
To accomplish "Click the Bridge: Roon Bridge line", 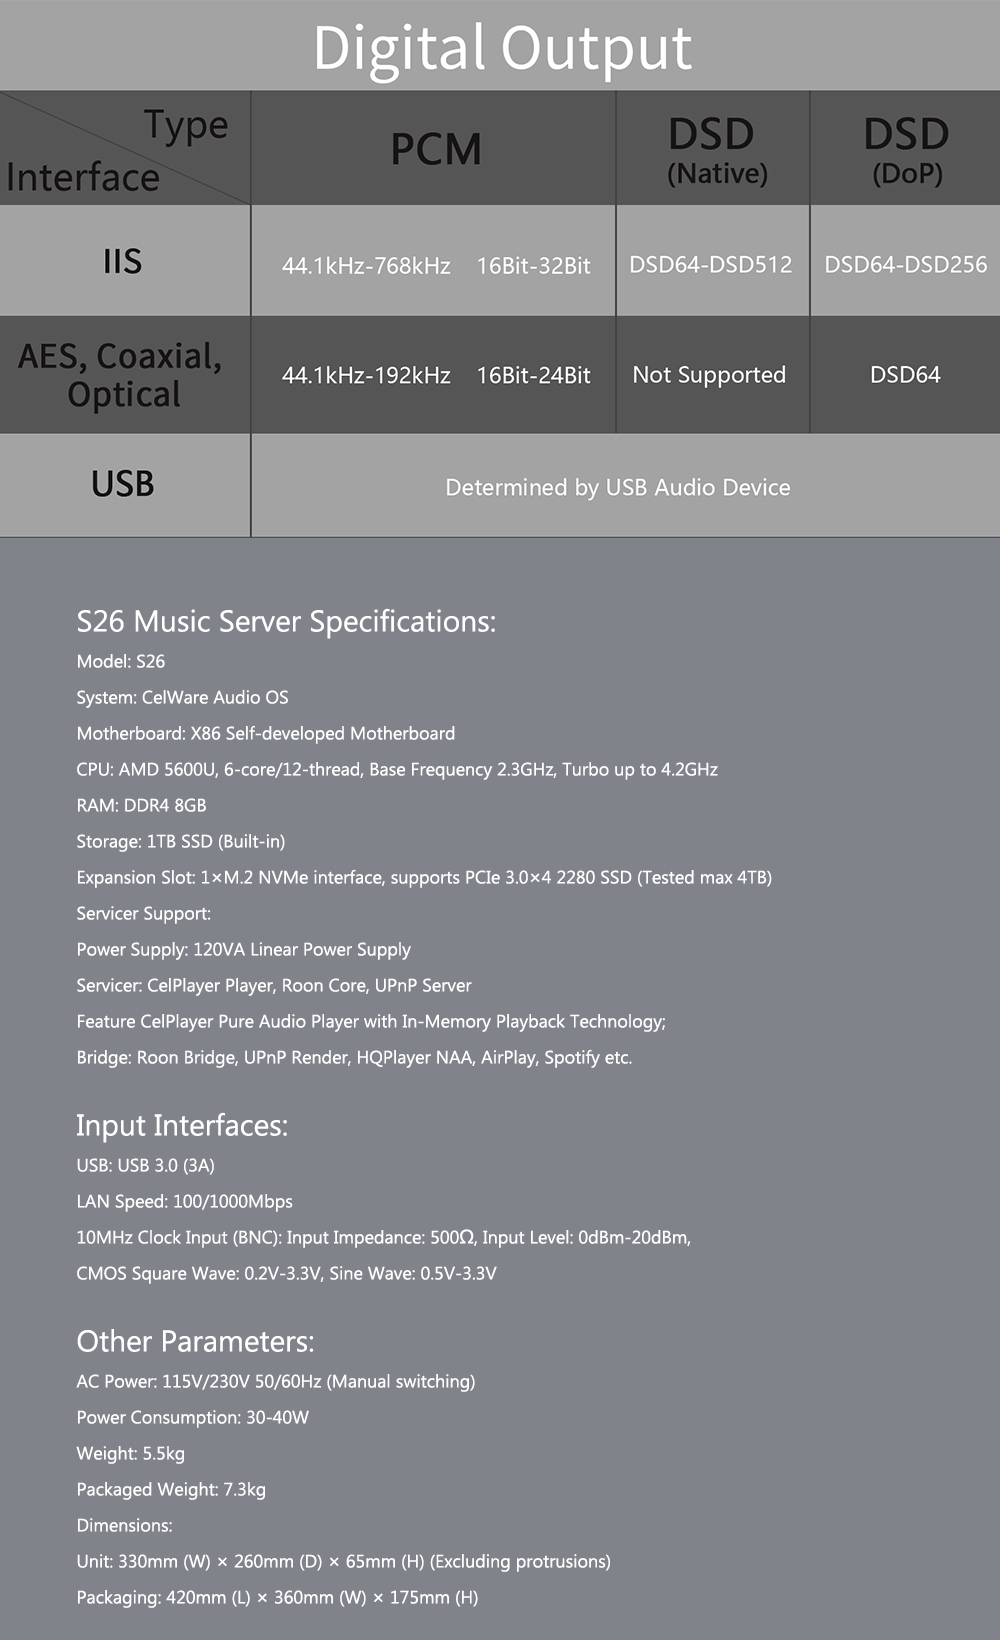I will [354, 1057].
